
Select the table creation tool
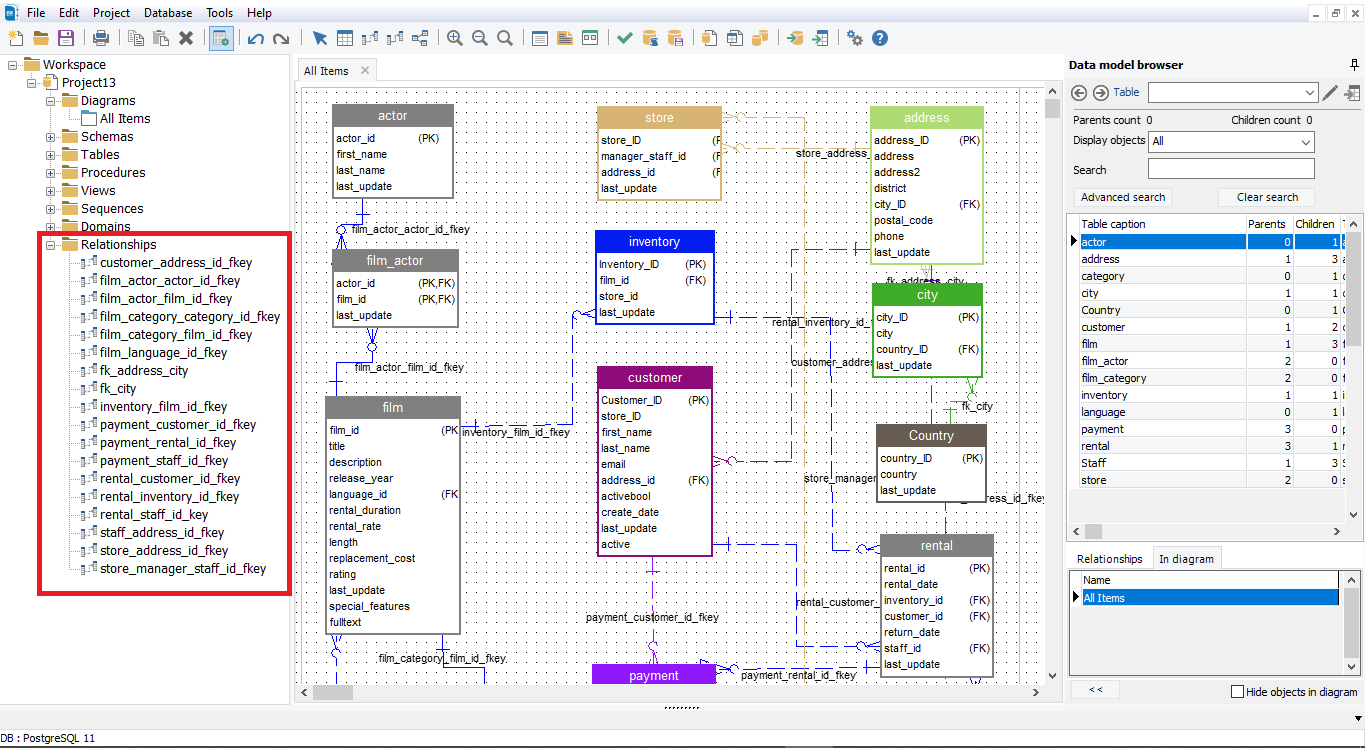tap(345, 37)
